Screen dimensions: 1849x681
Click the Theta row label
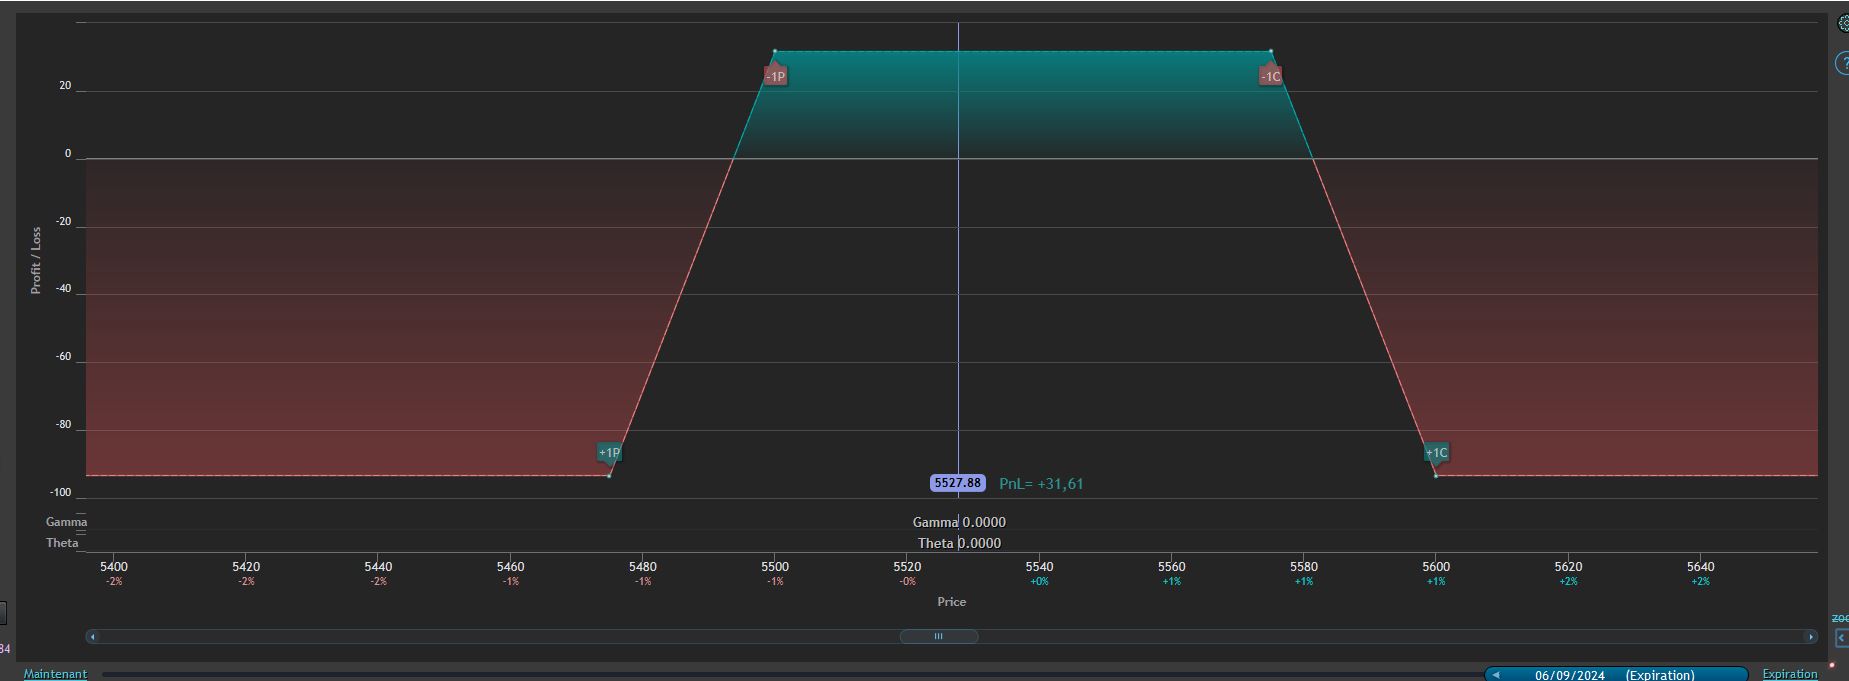pyautogui.click(x=62, y=543)
